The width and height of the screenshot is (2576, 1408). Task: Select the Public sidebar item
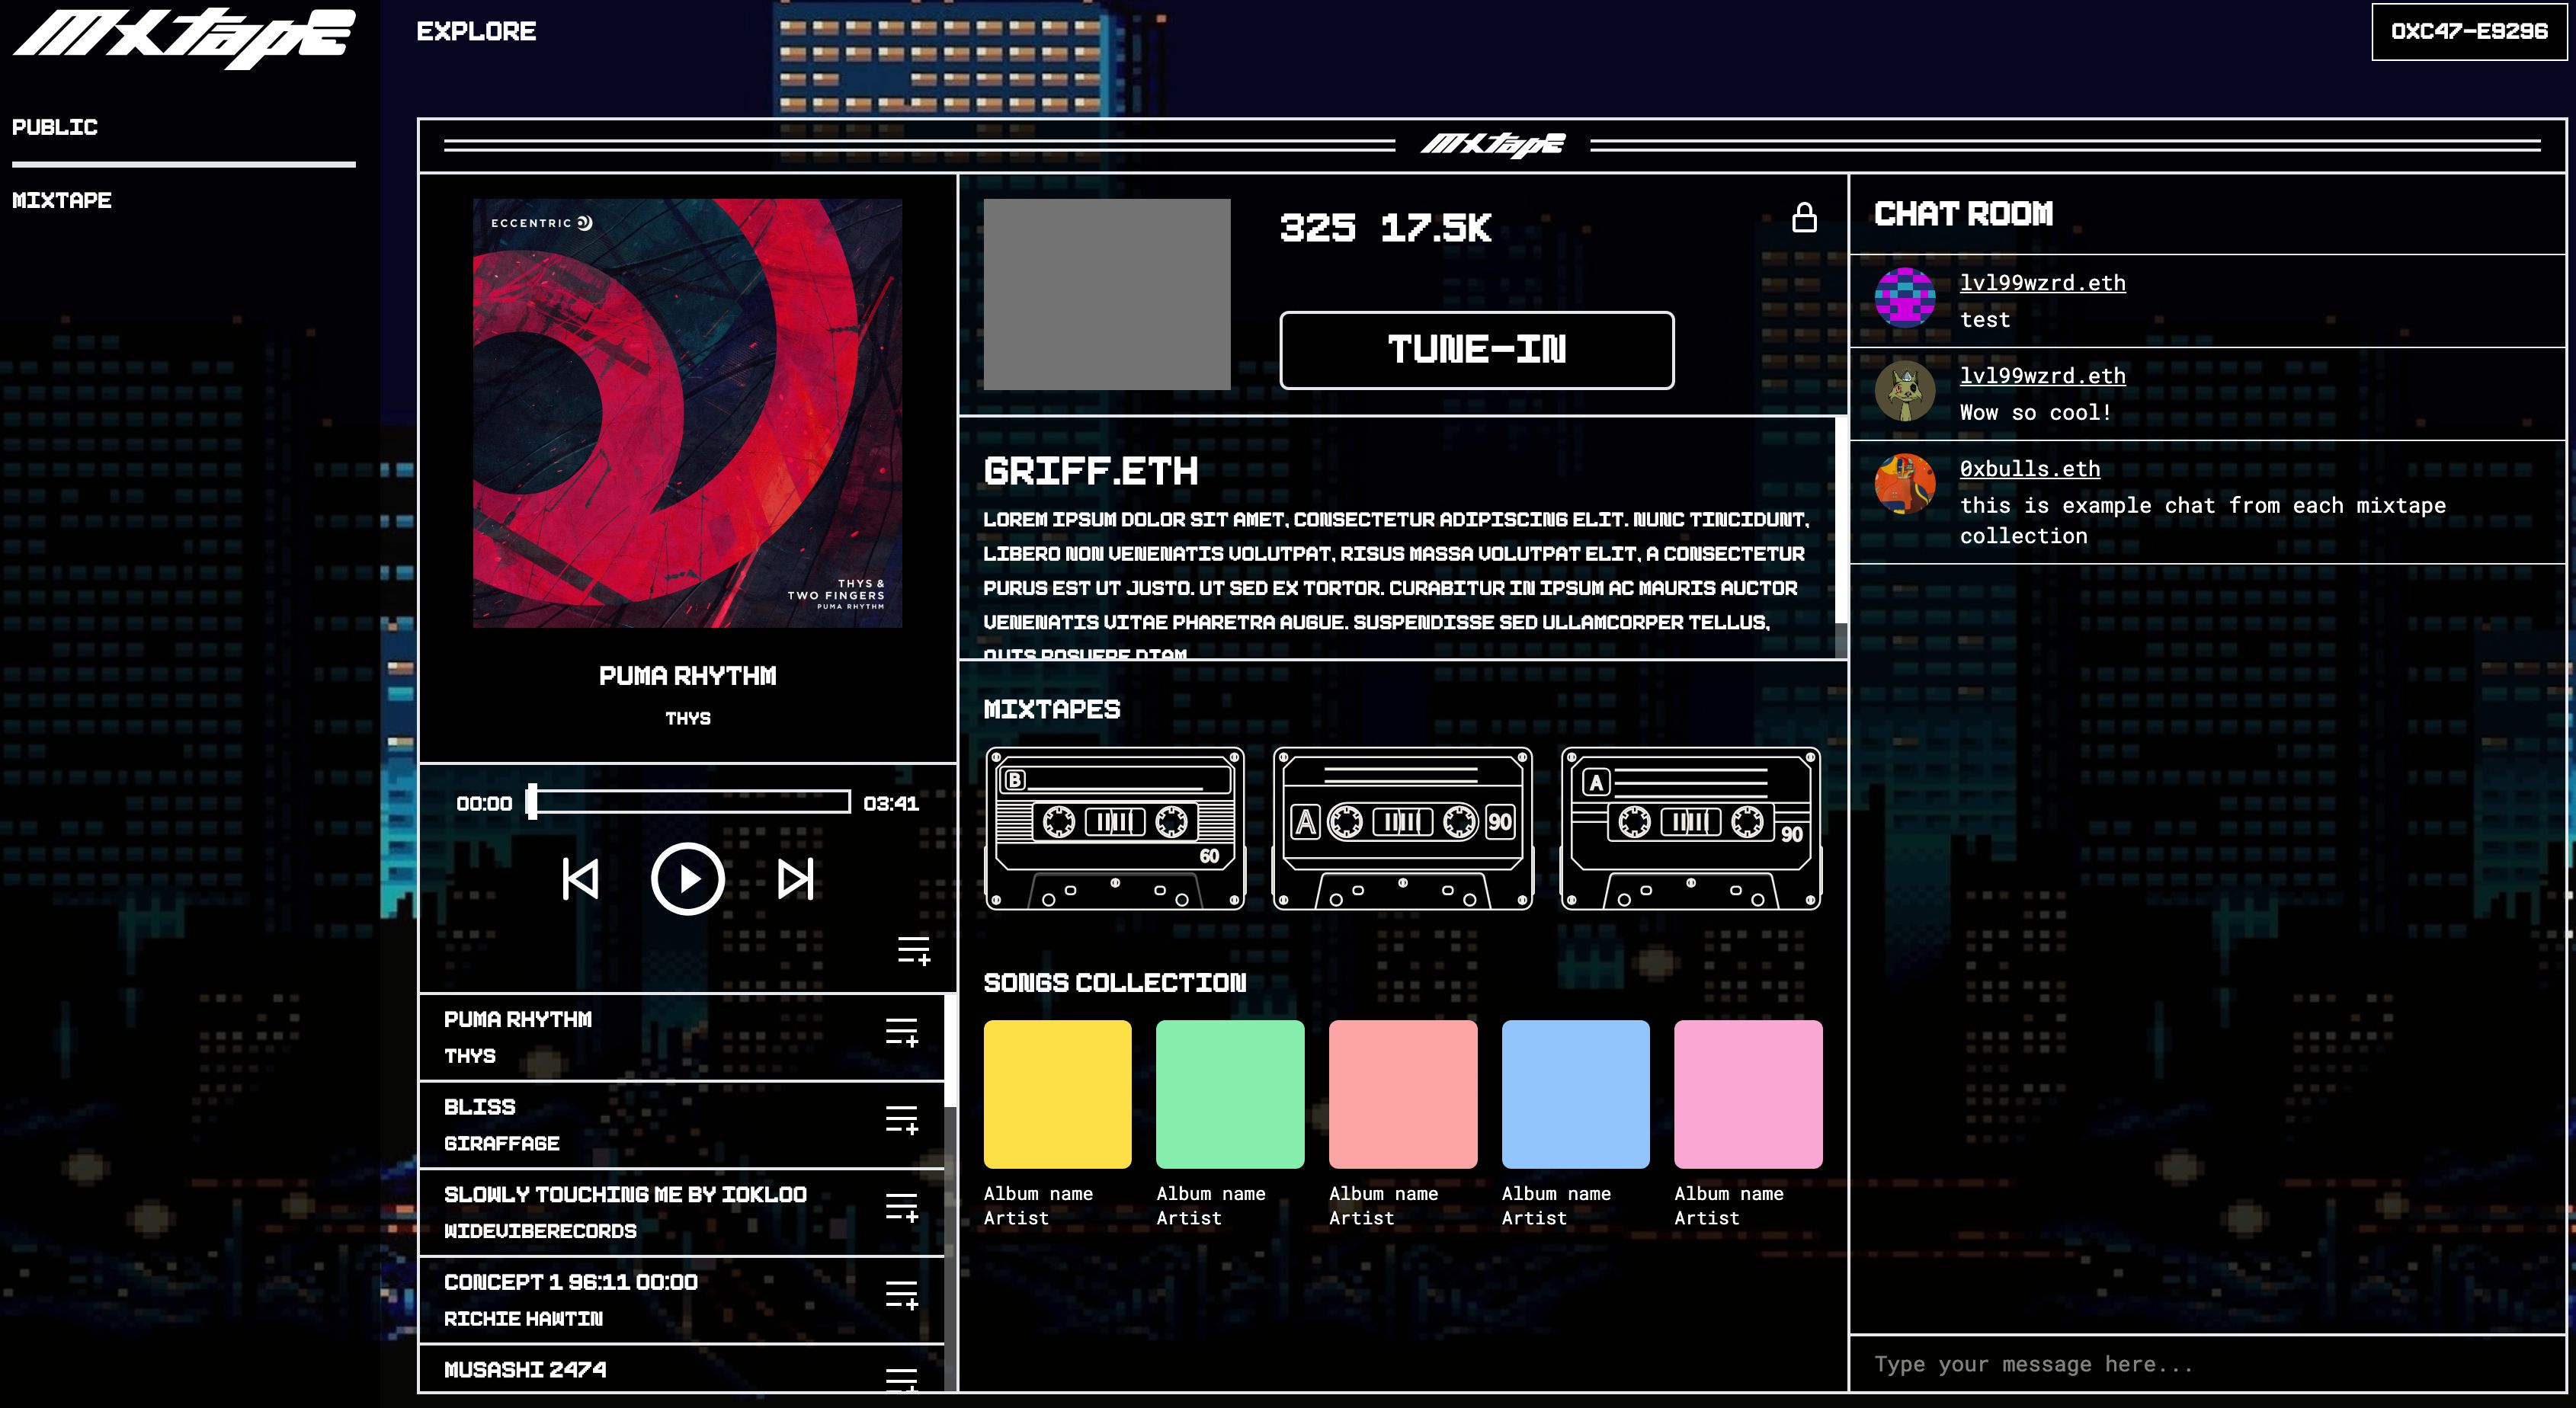click(55, 127)
